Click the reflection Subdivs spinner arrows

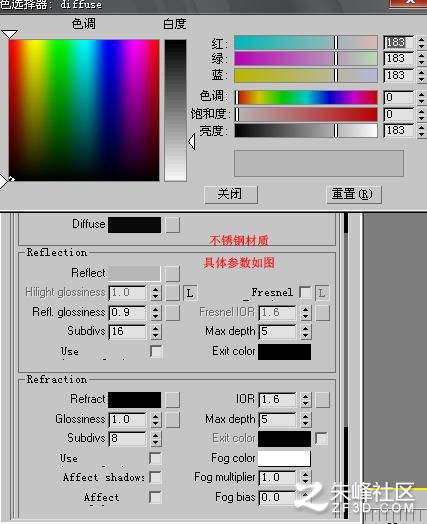click(x=155, y=332)
